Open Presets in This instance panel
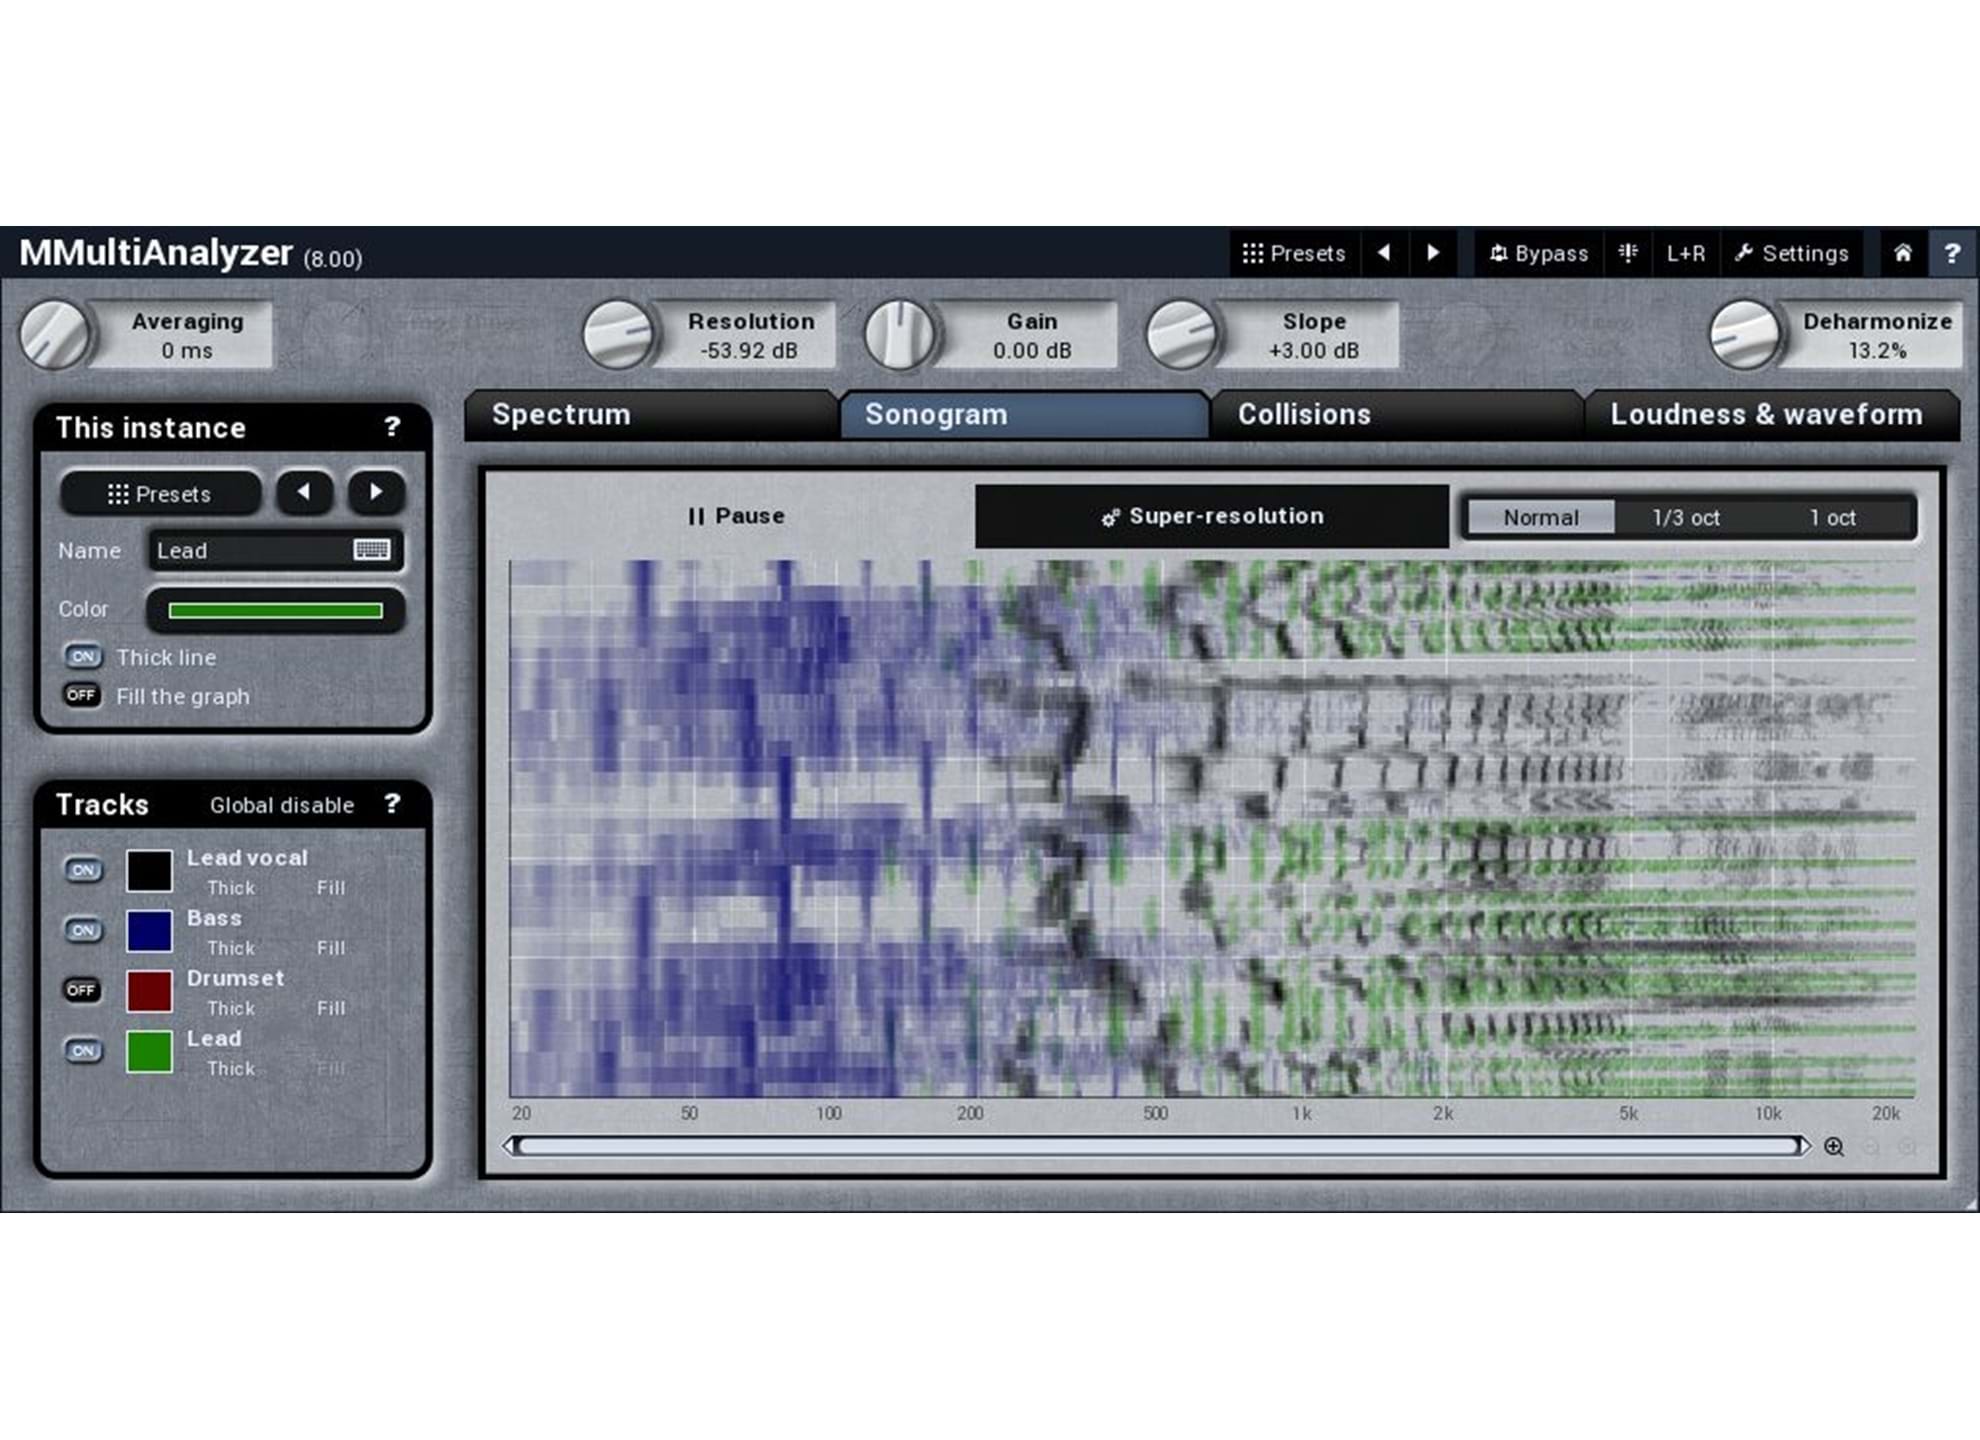Image resolution: width=1980 pixels, height=1440 pixels. pos(160,494)
